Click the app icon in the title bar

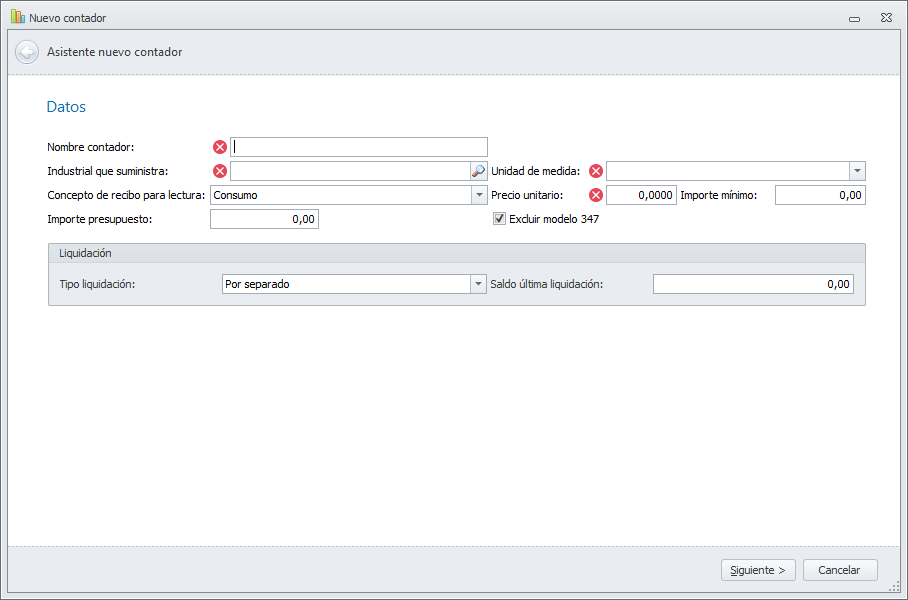[17, 17]
